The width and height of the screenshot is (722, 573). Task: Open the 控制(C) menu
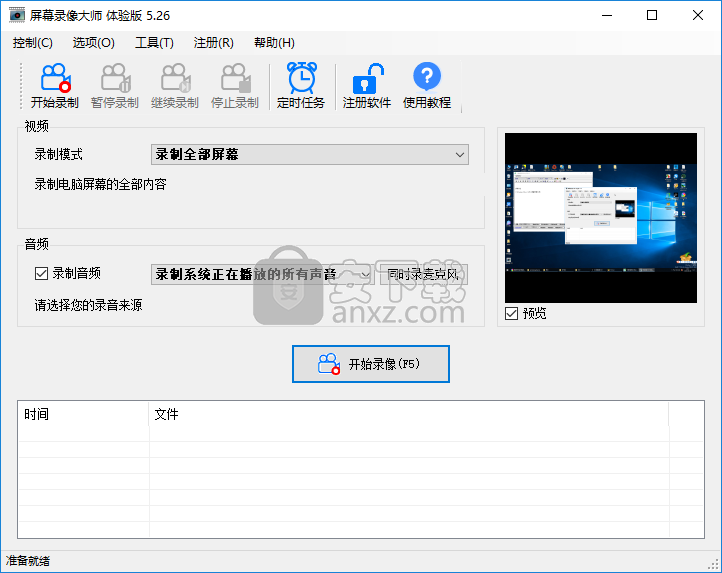point(33,43)
